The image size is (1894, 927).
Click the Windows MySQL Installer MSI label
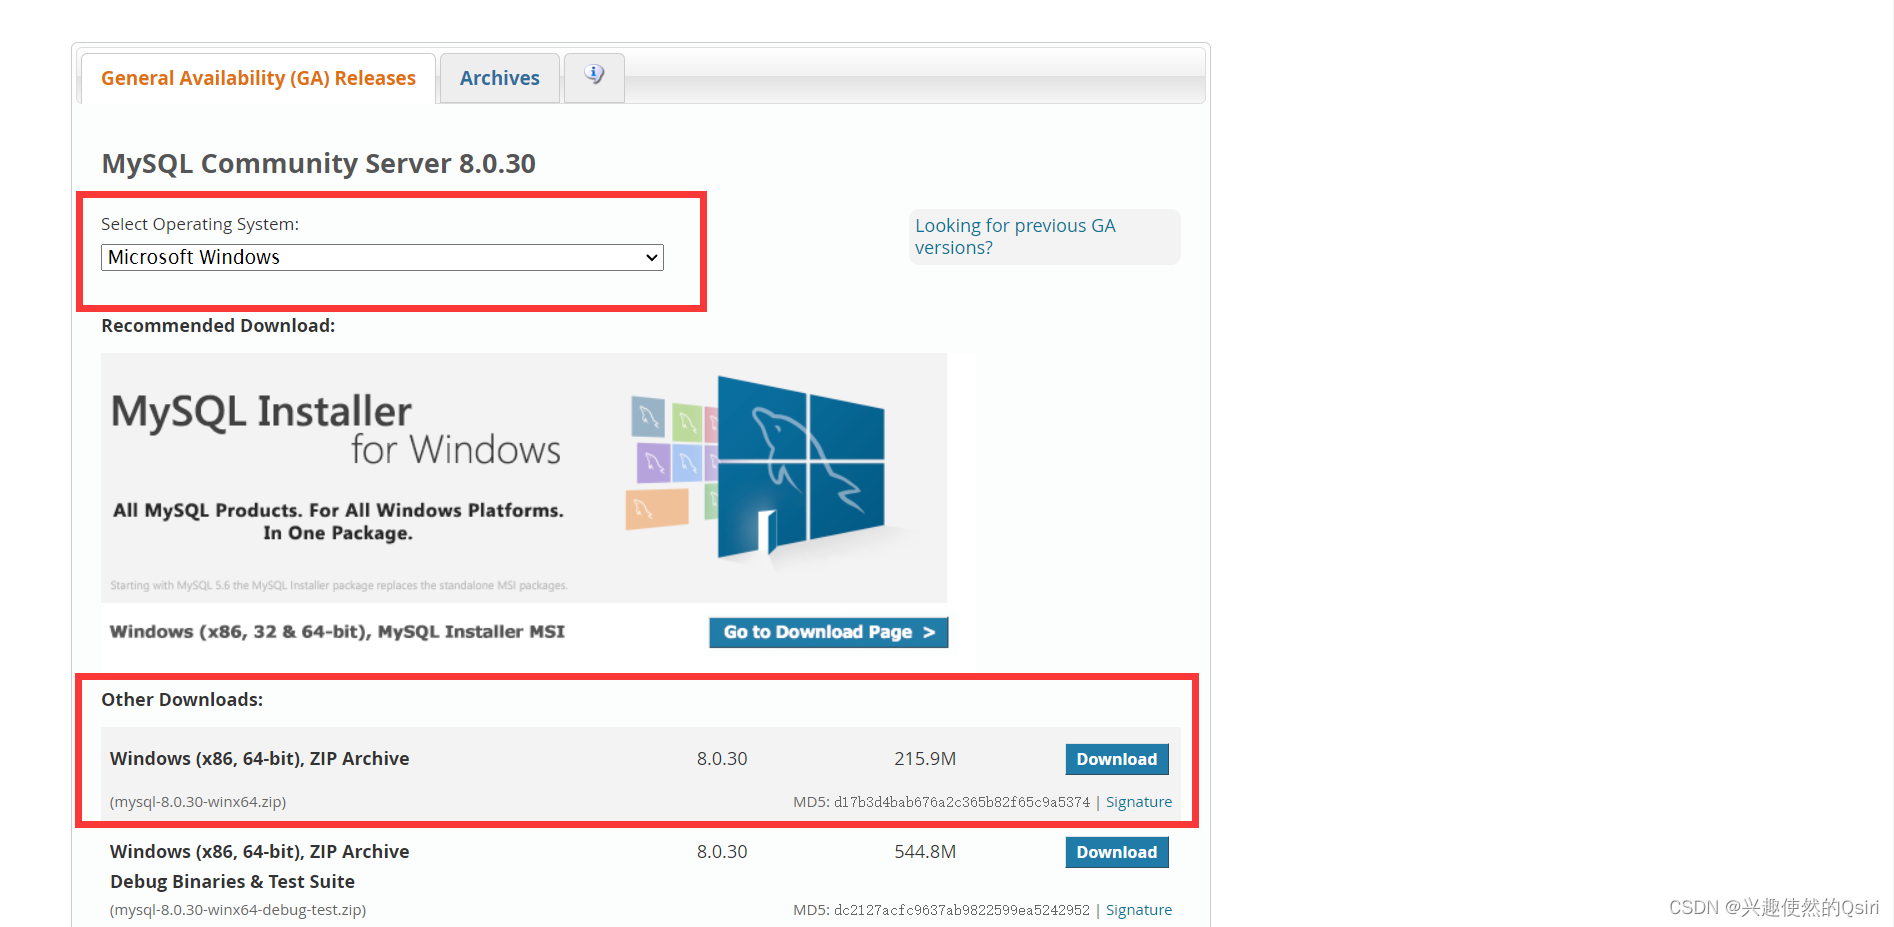(337, 632)
